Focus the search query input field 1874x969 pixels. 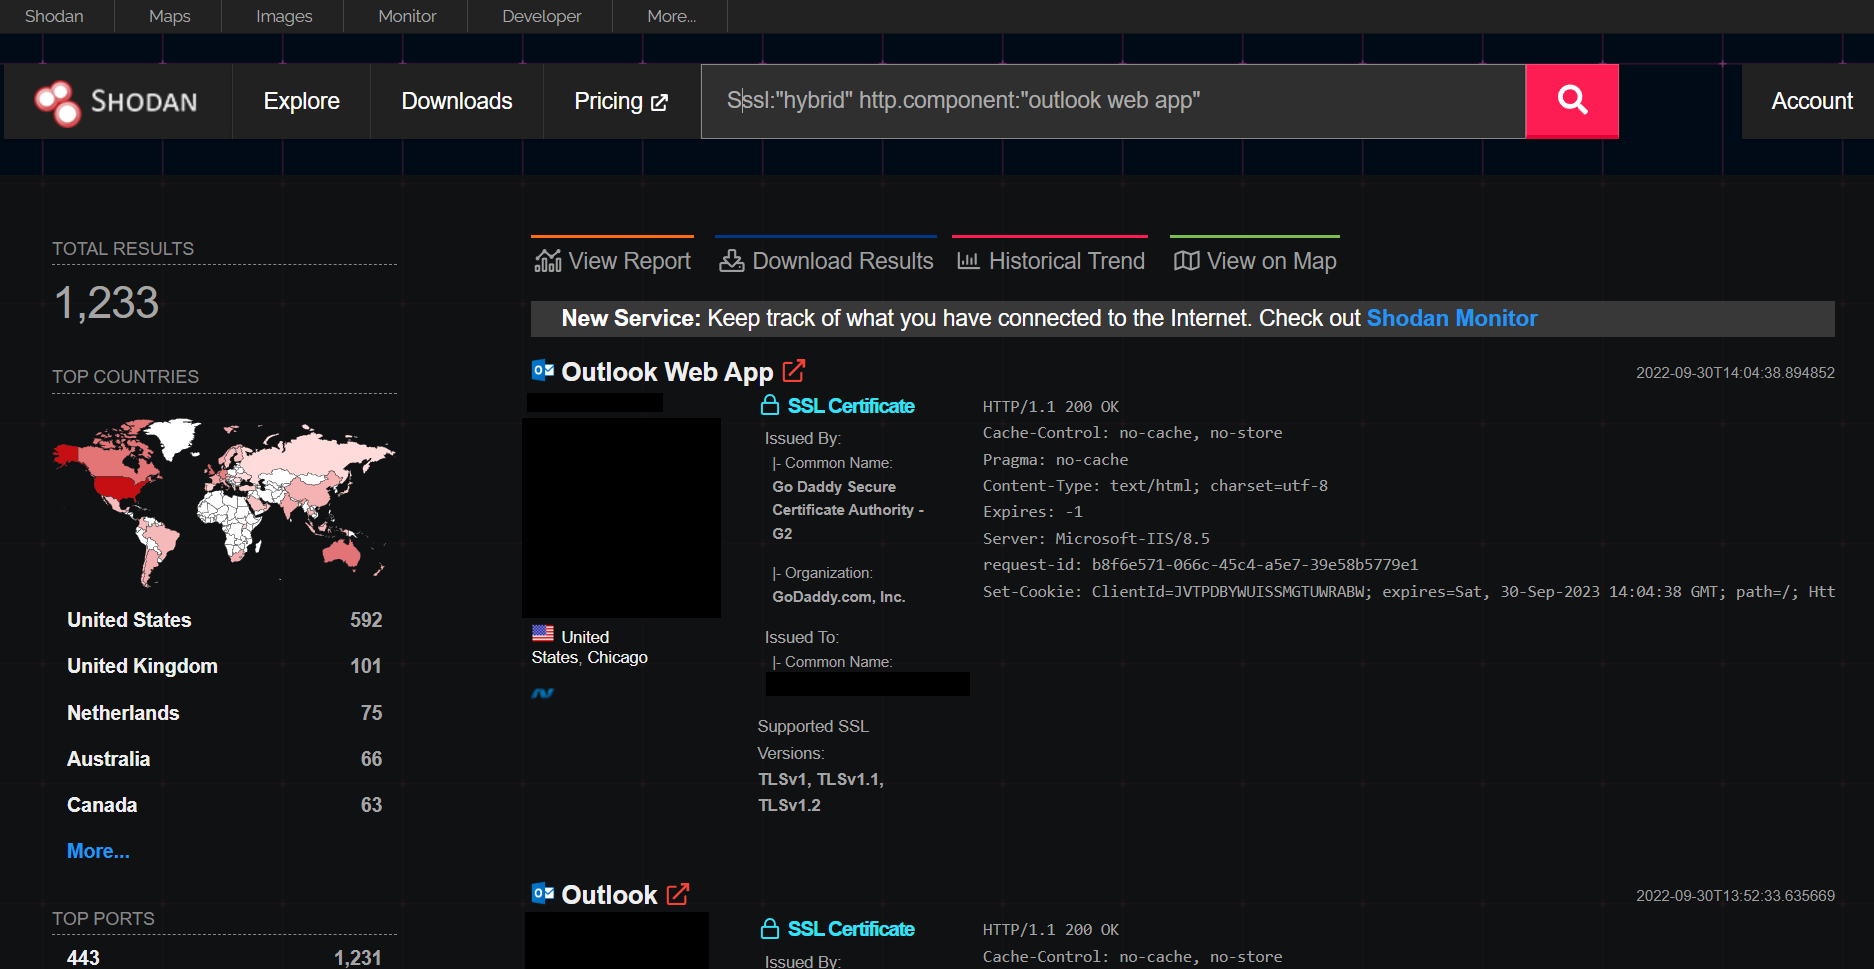pos(1113,101)
